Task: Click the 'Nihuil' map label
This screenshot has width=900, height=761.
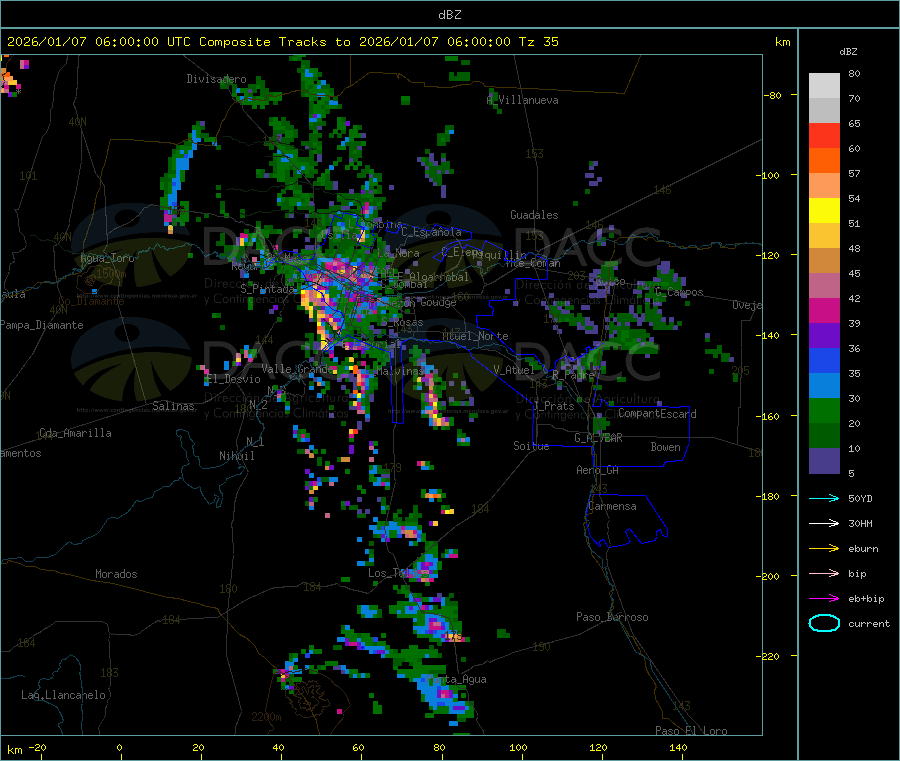Action: [236, 456]
